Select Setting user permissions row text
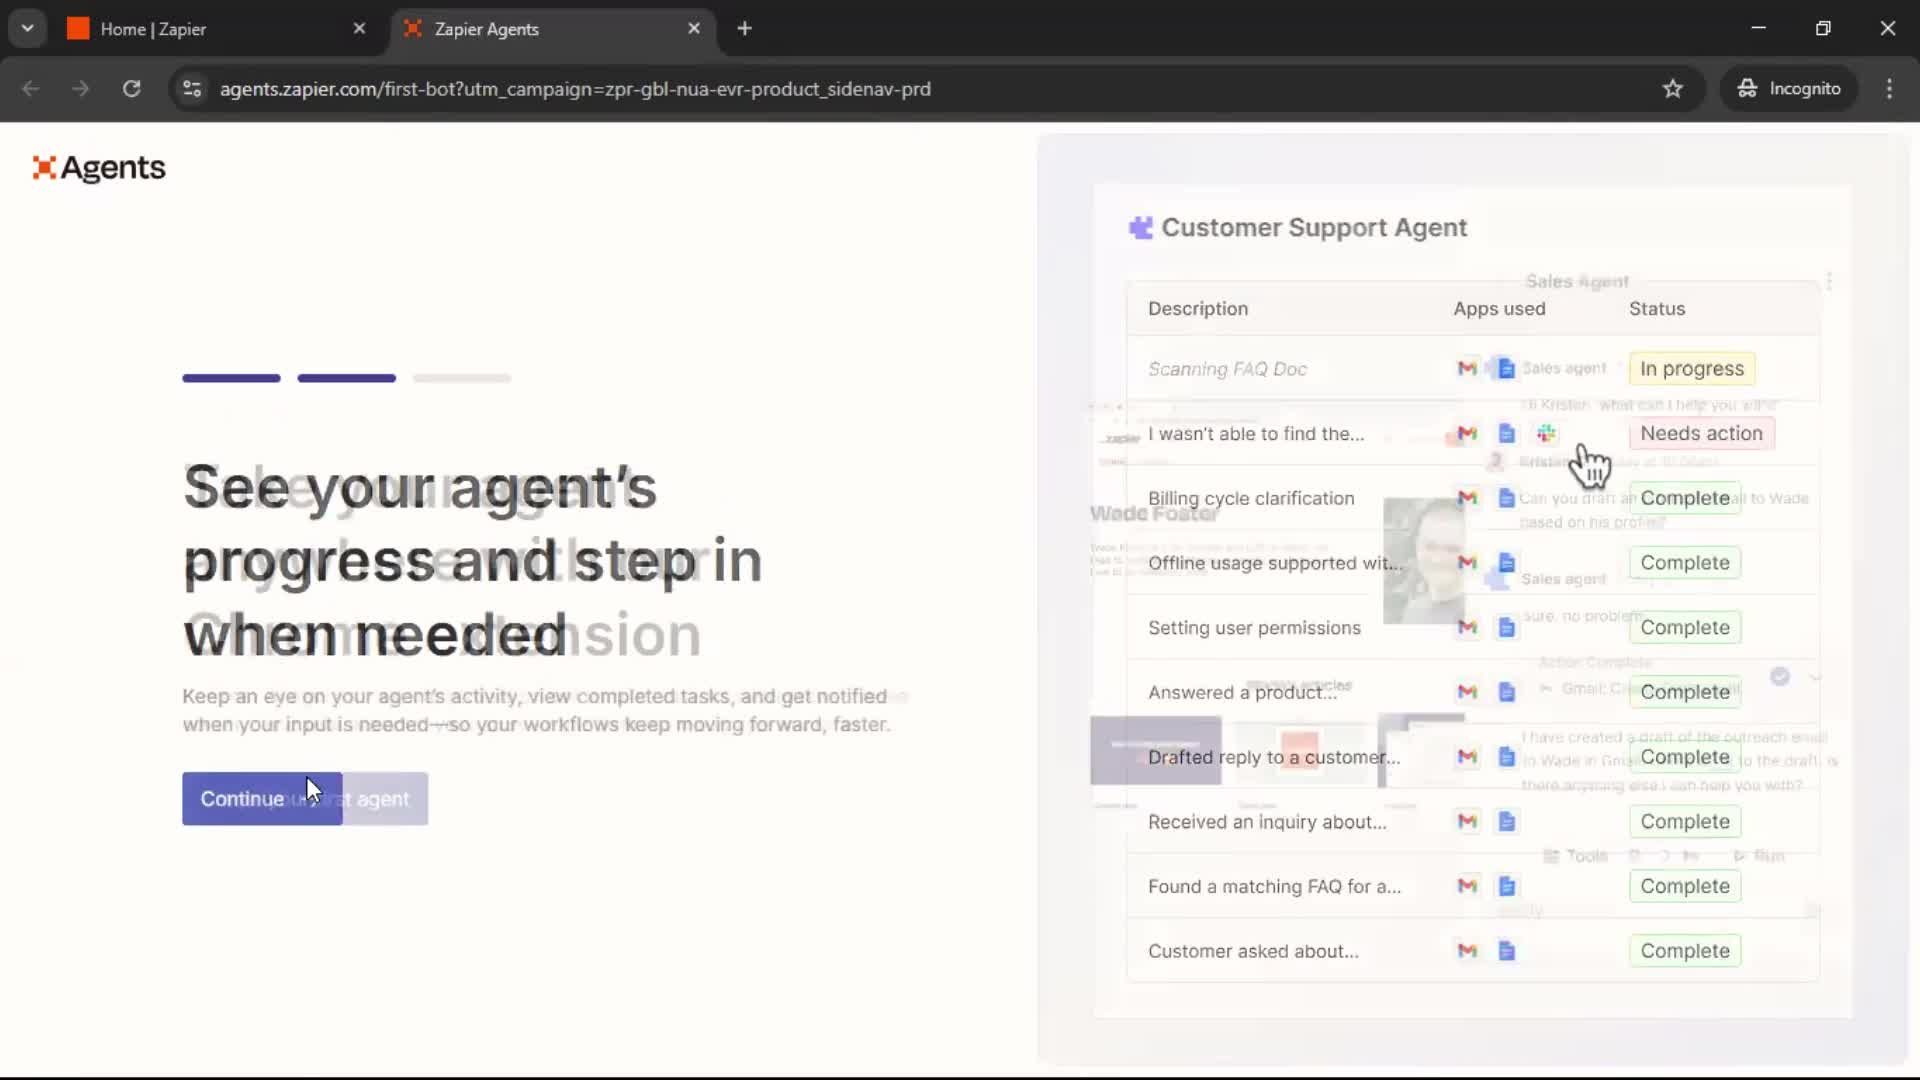1920x1080 pixels. pos(1254,628)
